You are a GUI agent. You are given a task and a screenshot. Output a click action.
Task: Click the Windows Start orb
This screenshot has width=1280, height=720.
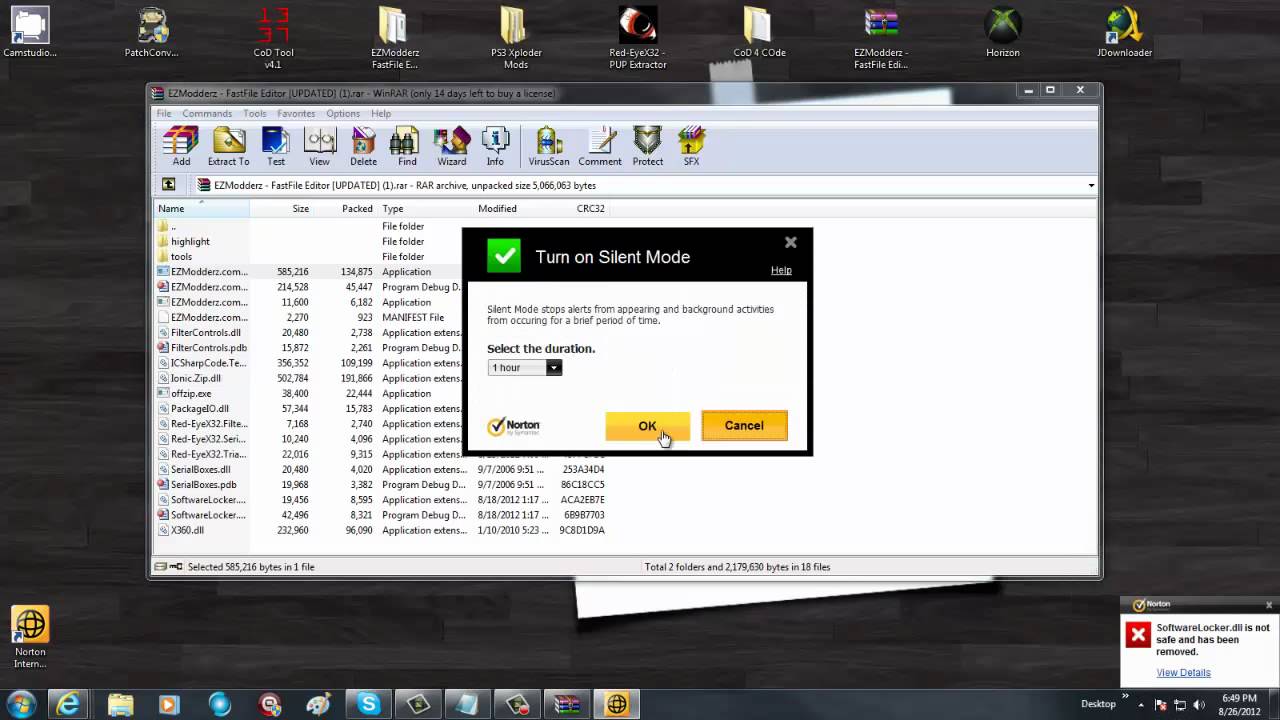21,704
